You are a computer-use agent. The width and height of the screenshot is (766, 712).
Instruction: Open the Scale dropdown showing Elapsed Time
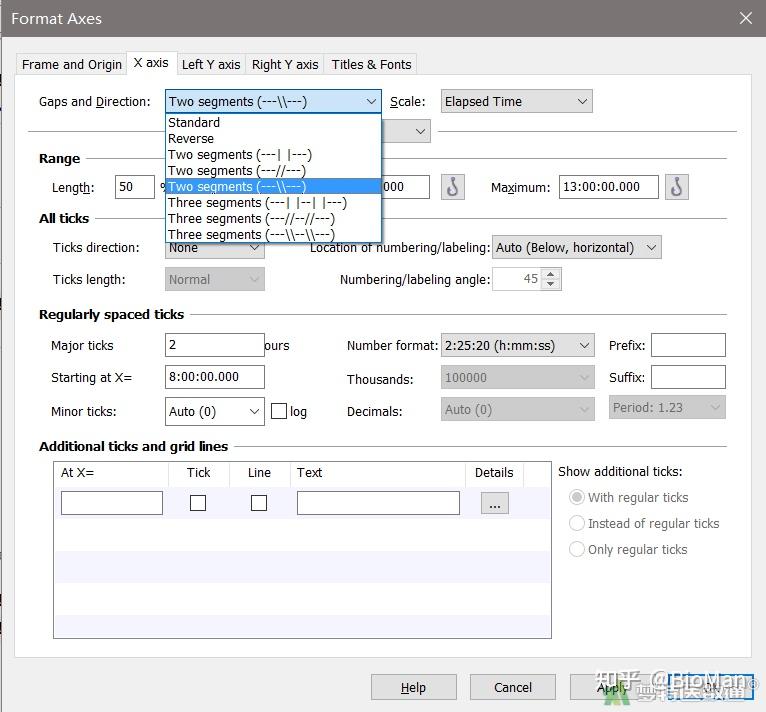pos(516,101)
